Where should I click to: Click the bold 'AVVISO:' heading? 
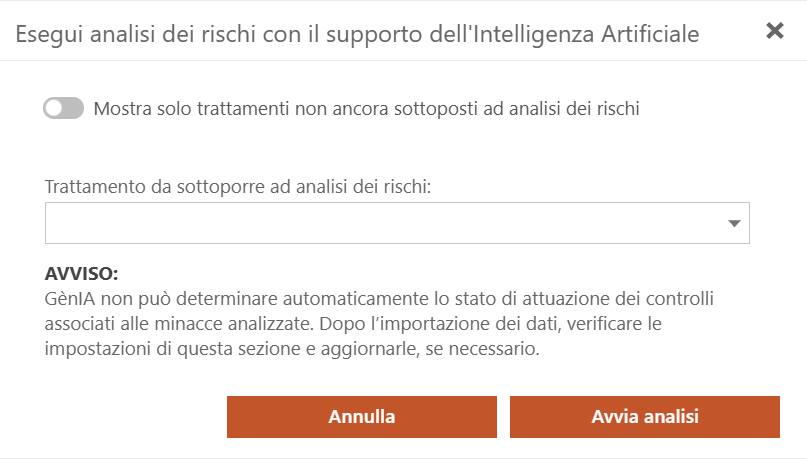pos(82,274)
